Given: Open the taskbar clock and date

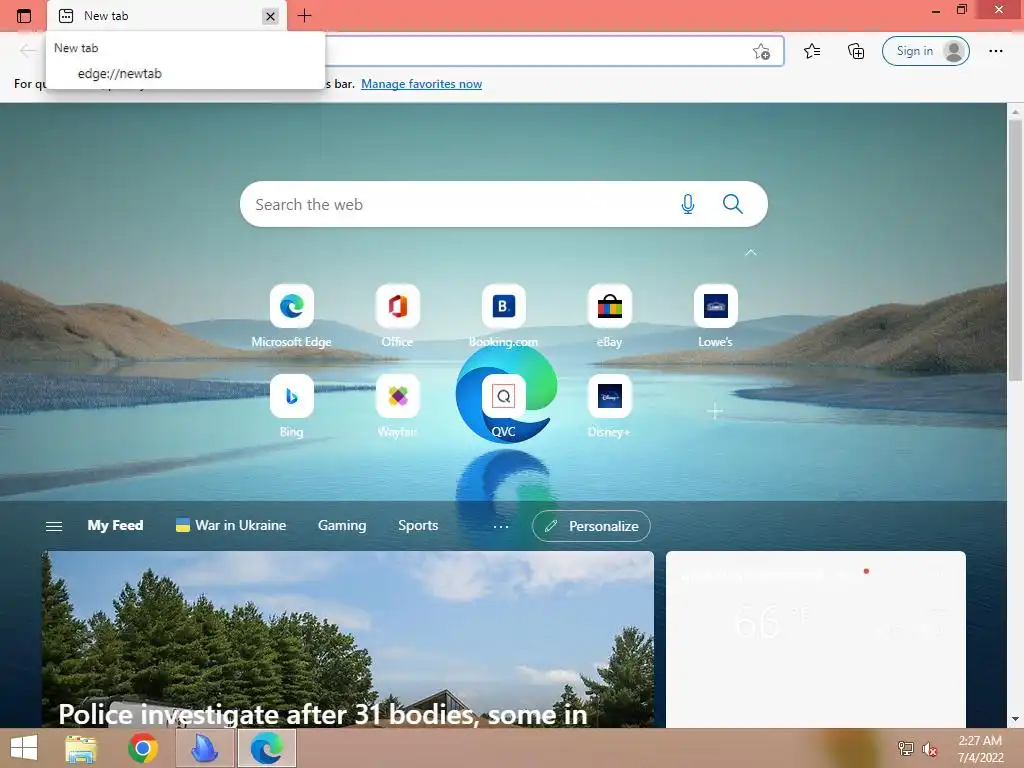Looking at the screenshot, I should [x=980, y=749].
